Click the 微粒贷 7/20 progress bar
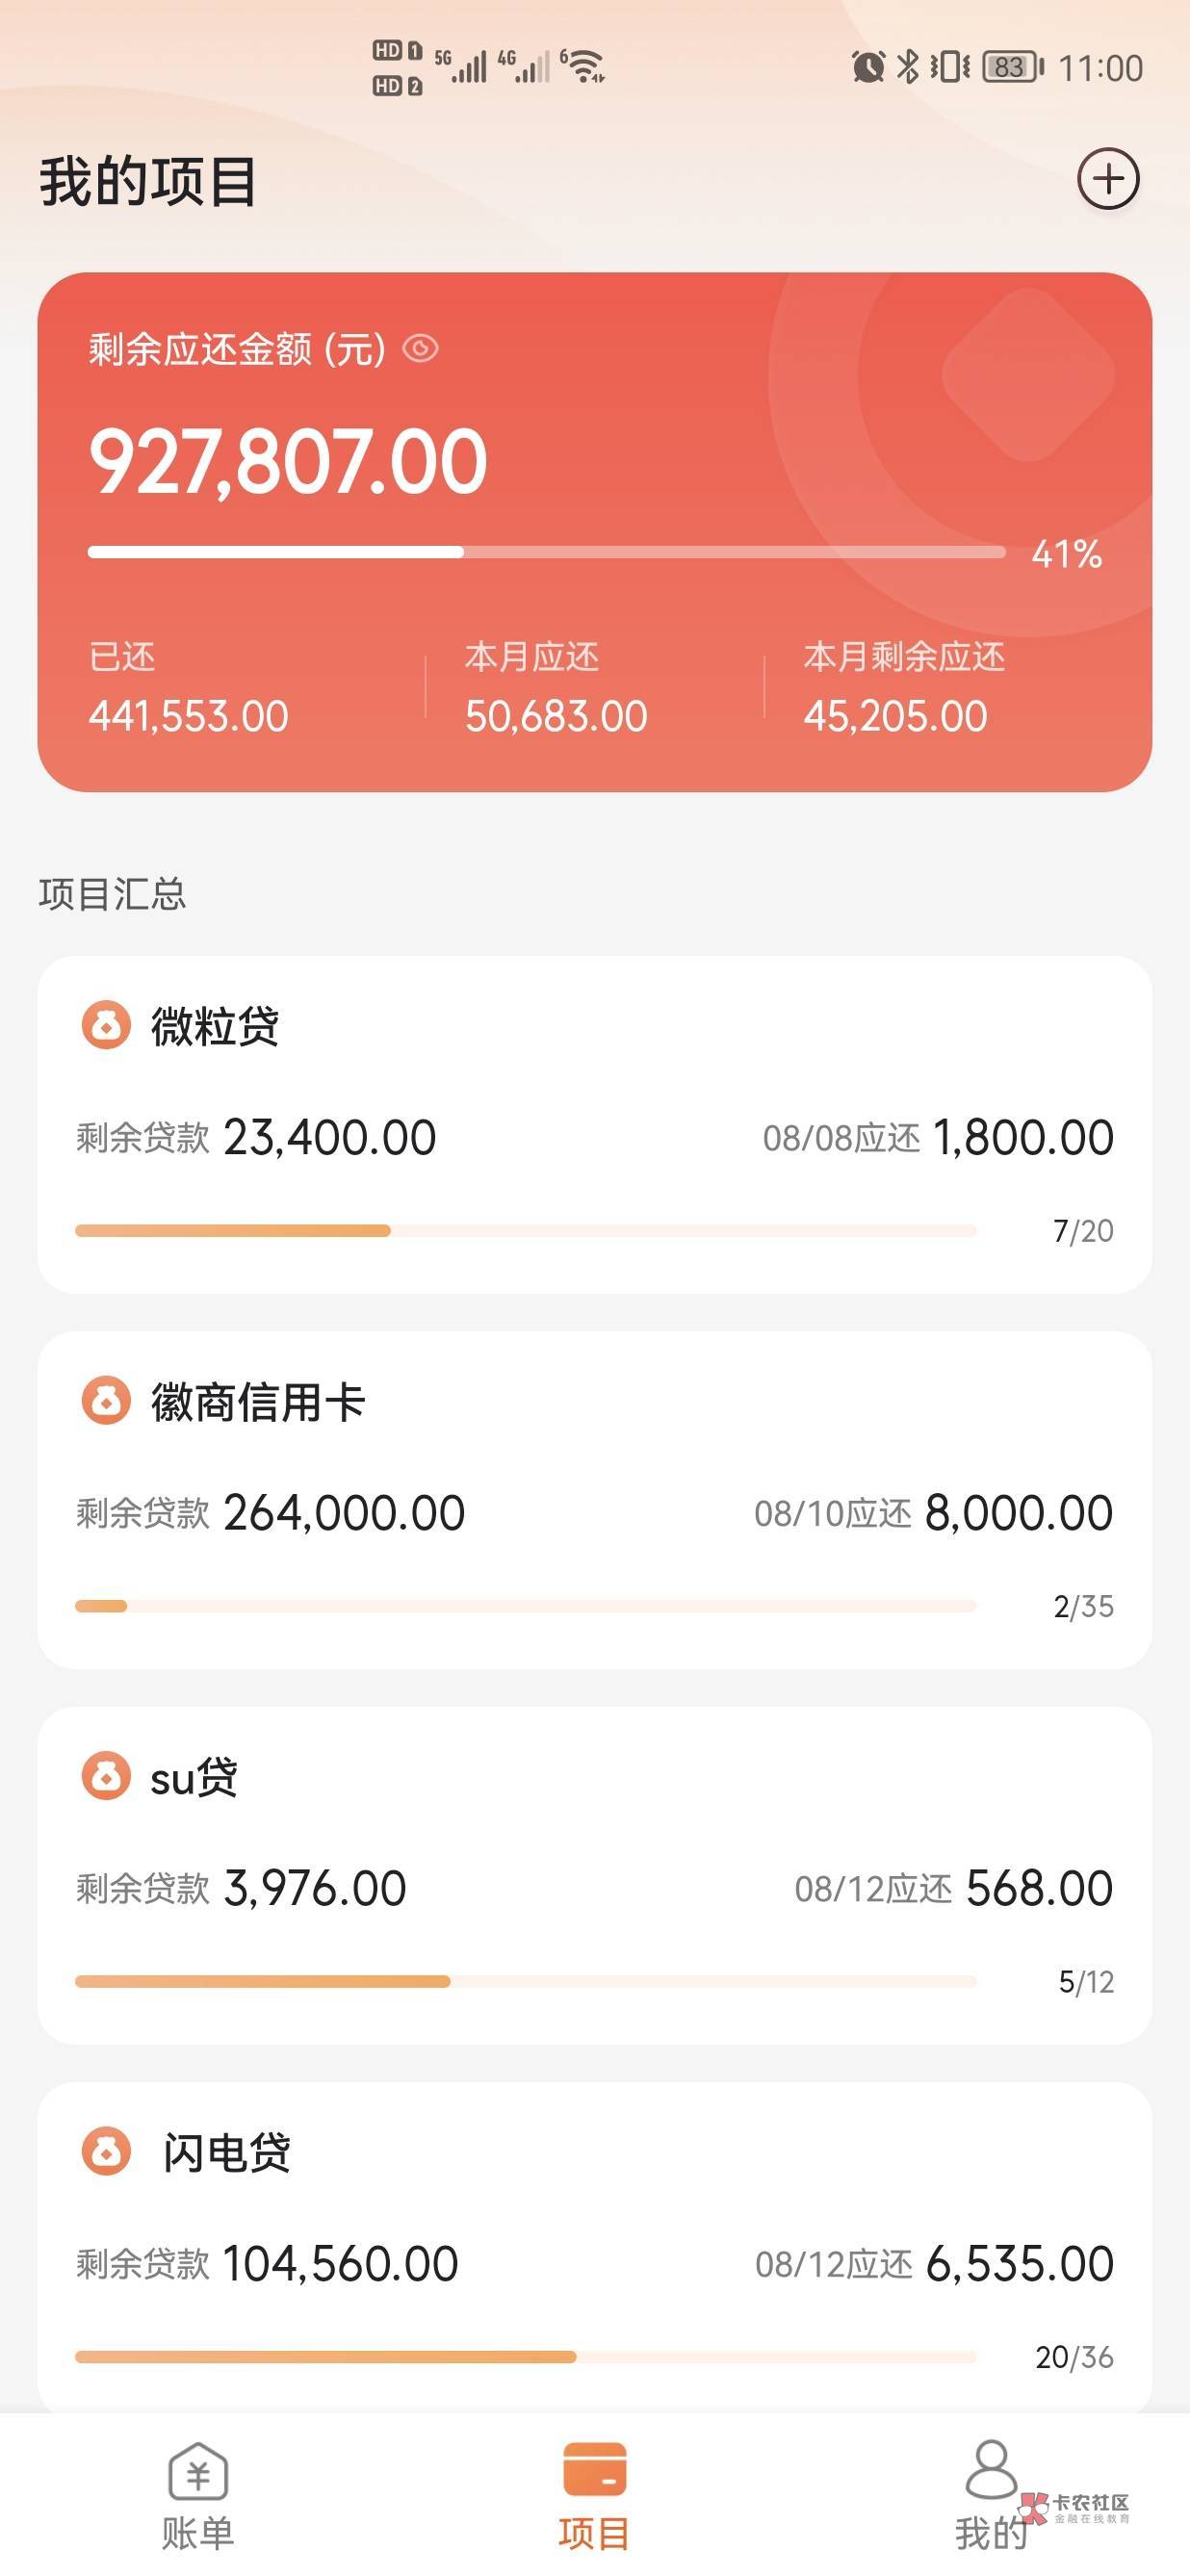The width and height of the screenshot is (1190, 2576). 525,1231
